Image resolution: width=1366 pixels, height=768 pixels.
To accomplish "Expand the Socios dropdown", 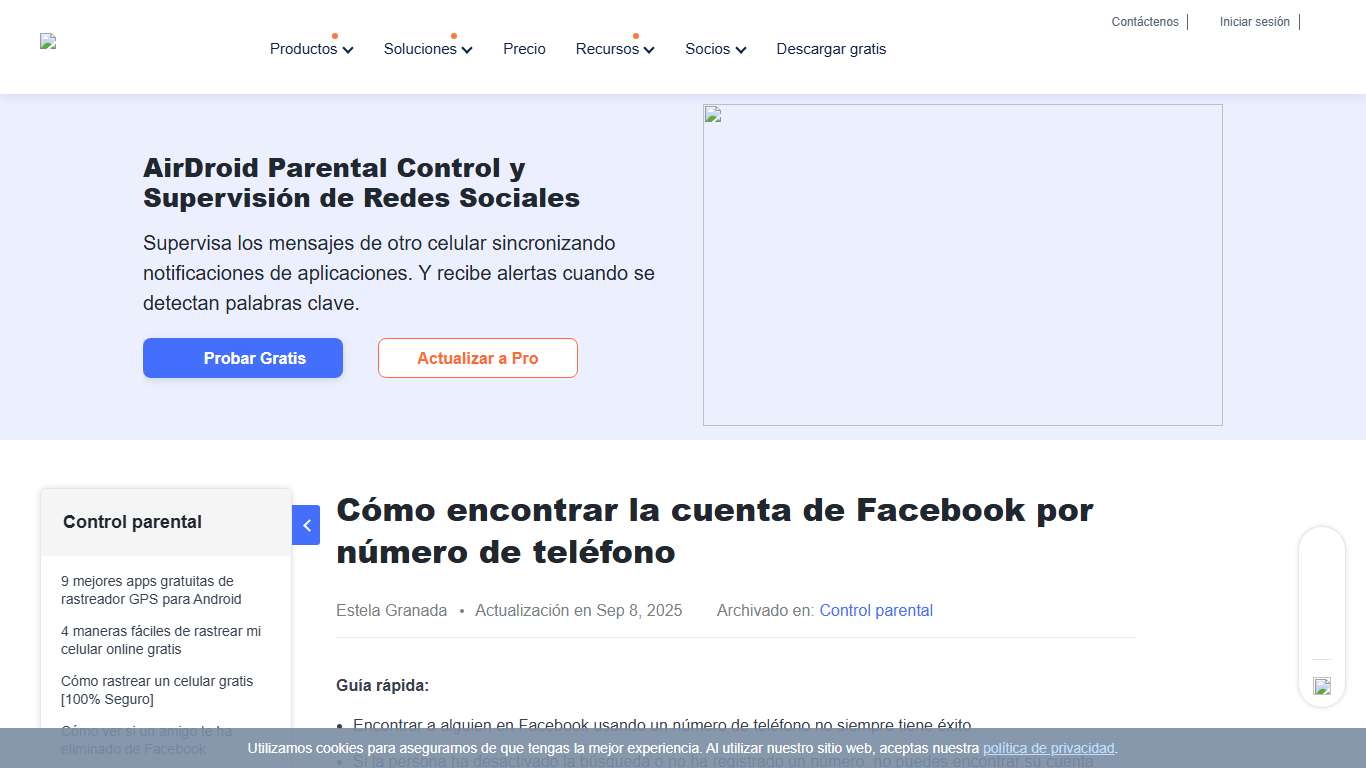I will (x=715, y=48).
